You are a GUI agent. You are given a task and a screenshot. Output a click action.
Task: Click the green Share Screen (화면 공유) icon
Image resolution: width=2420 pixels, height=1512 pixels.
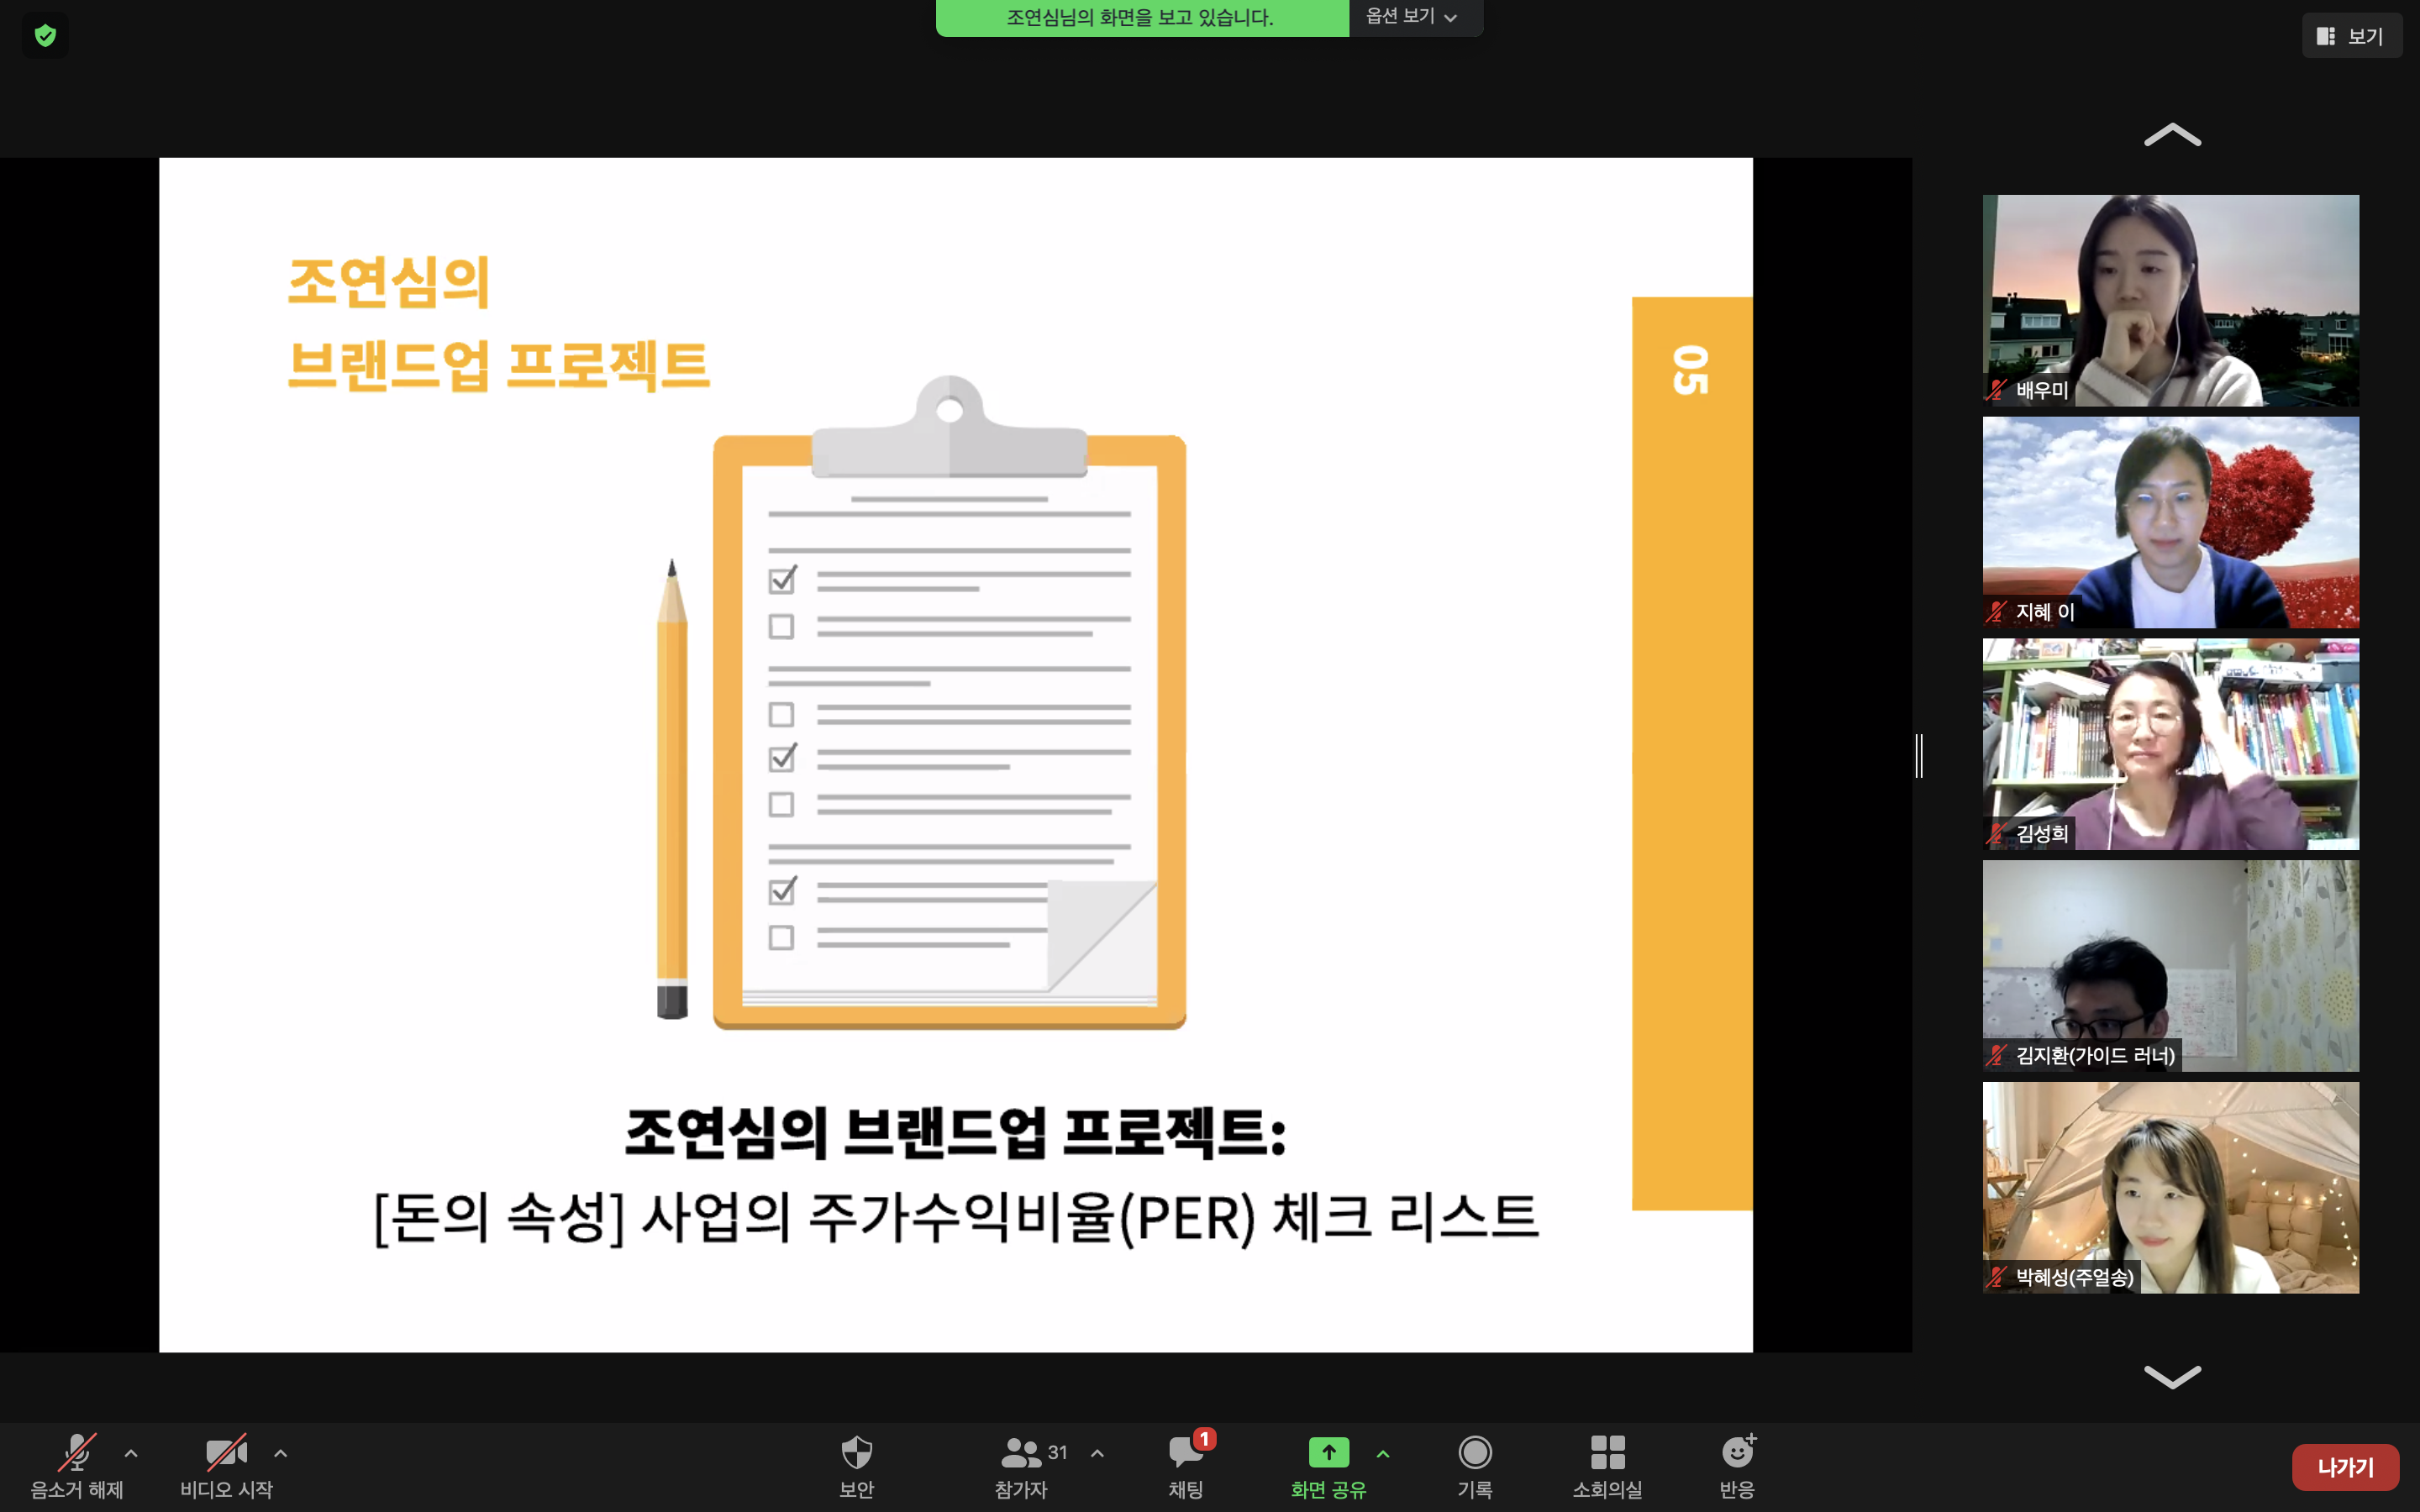point(1328,1452)
